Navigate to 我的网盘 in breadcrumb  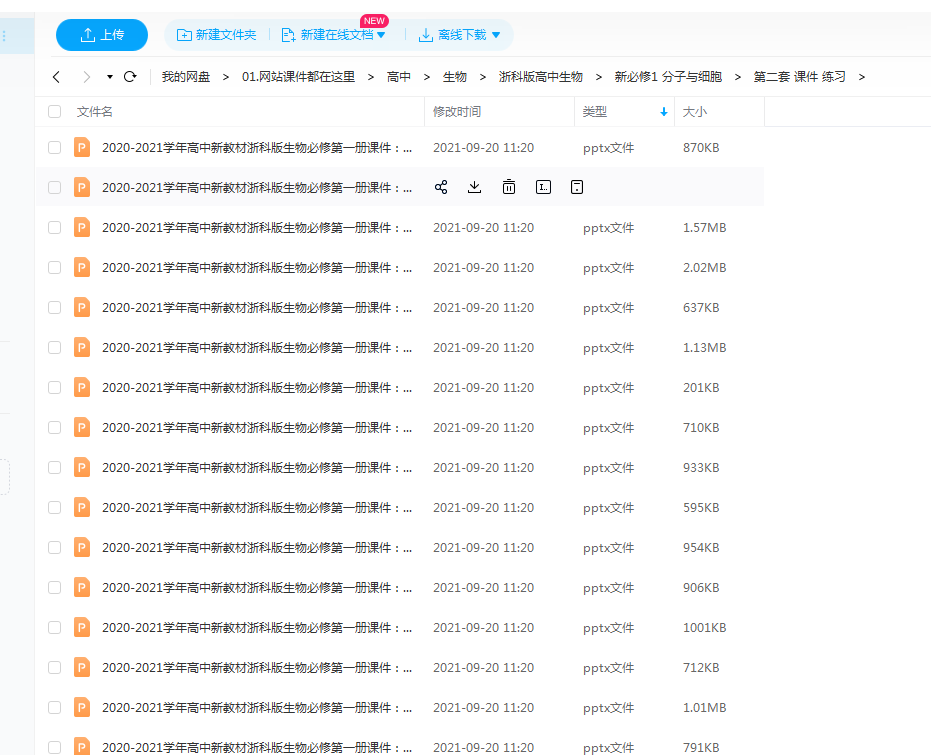pos(186,77)
